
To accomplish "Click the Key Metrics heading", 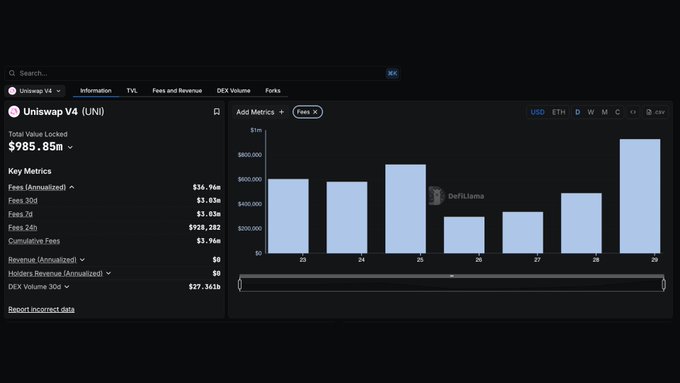I will [29, 171].
